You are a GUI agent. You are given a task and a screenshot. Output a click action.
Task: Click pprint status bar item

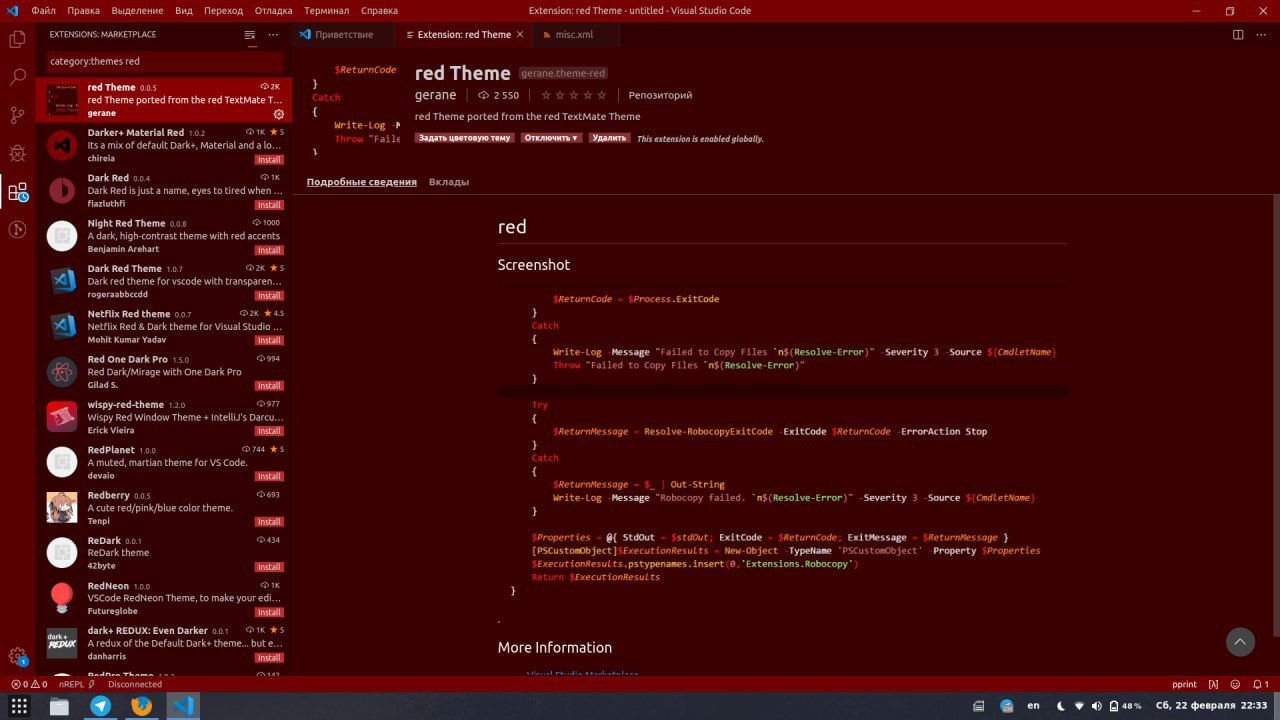[x=1184, y=684]
